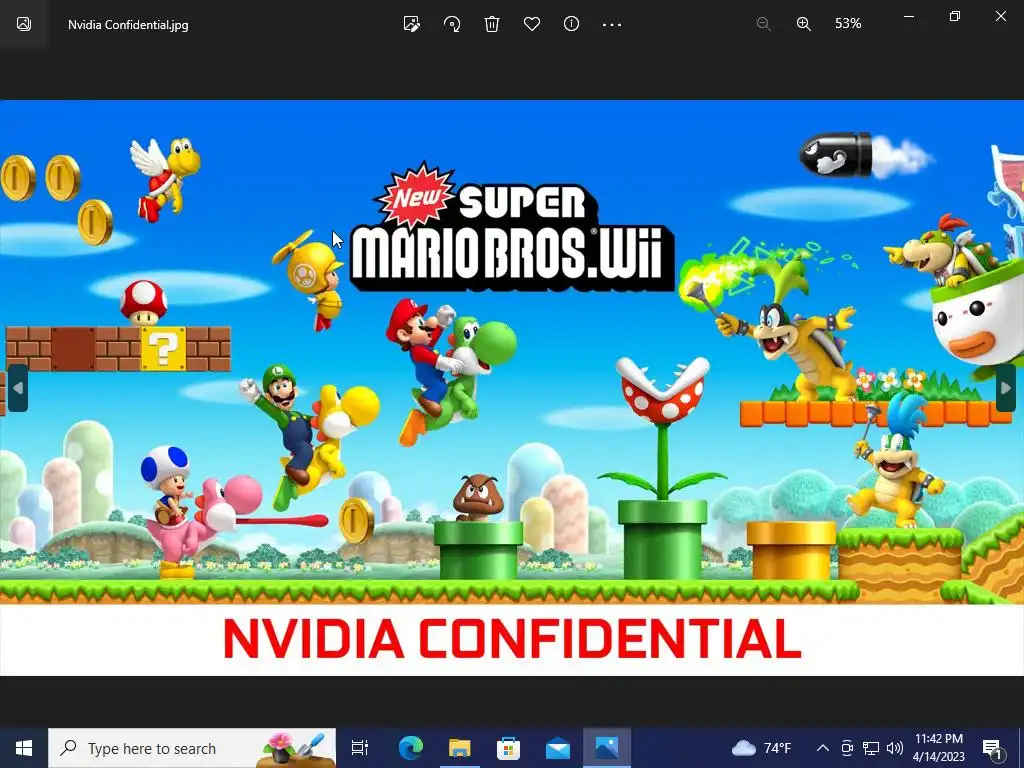Open Microsoft Store from the taskbar

(x=509, y=748)
